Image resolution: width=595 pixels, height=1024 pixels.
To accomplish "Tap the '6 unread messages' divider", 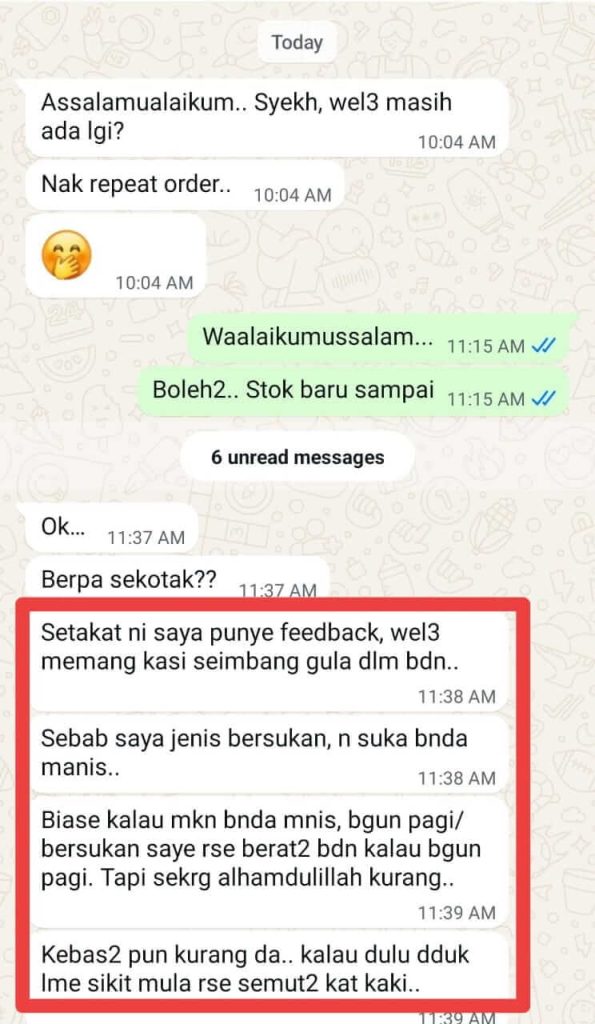I will point(297,457).
